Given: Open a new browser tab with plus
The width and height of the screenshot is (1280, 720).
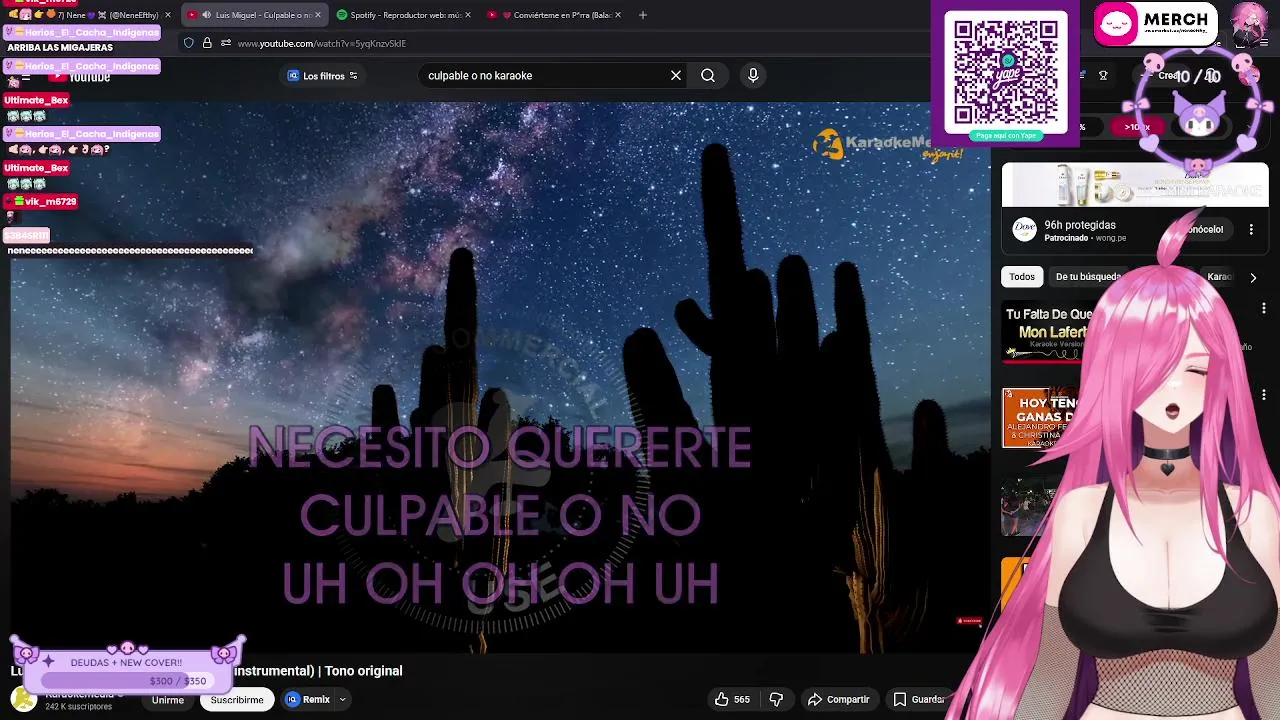Looking at the screenshot, I should tap(642, 15).
